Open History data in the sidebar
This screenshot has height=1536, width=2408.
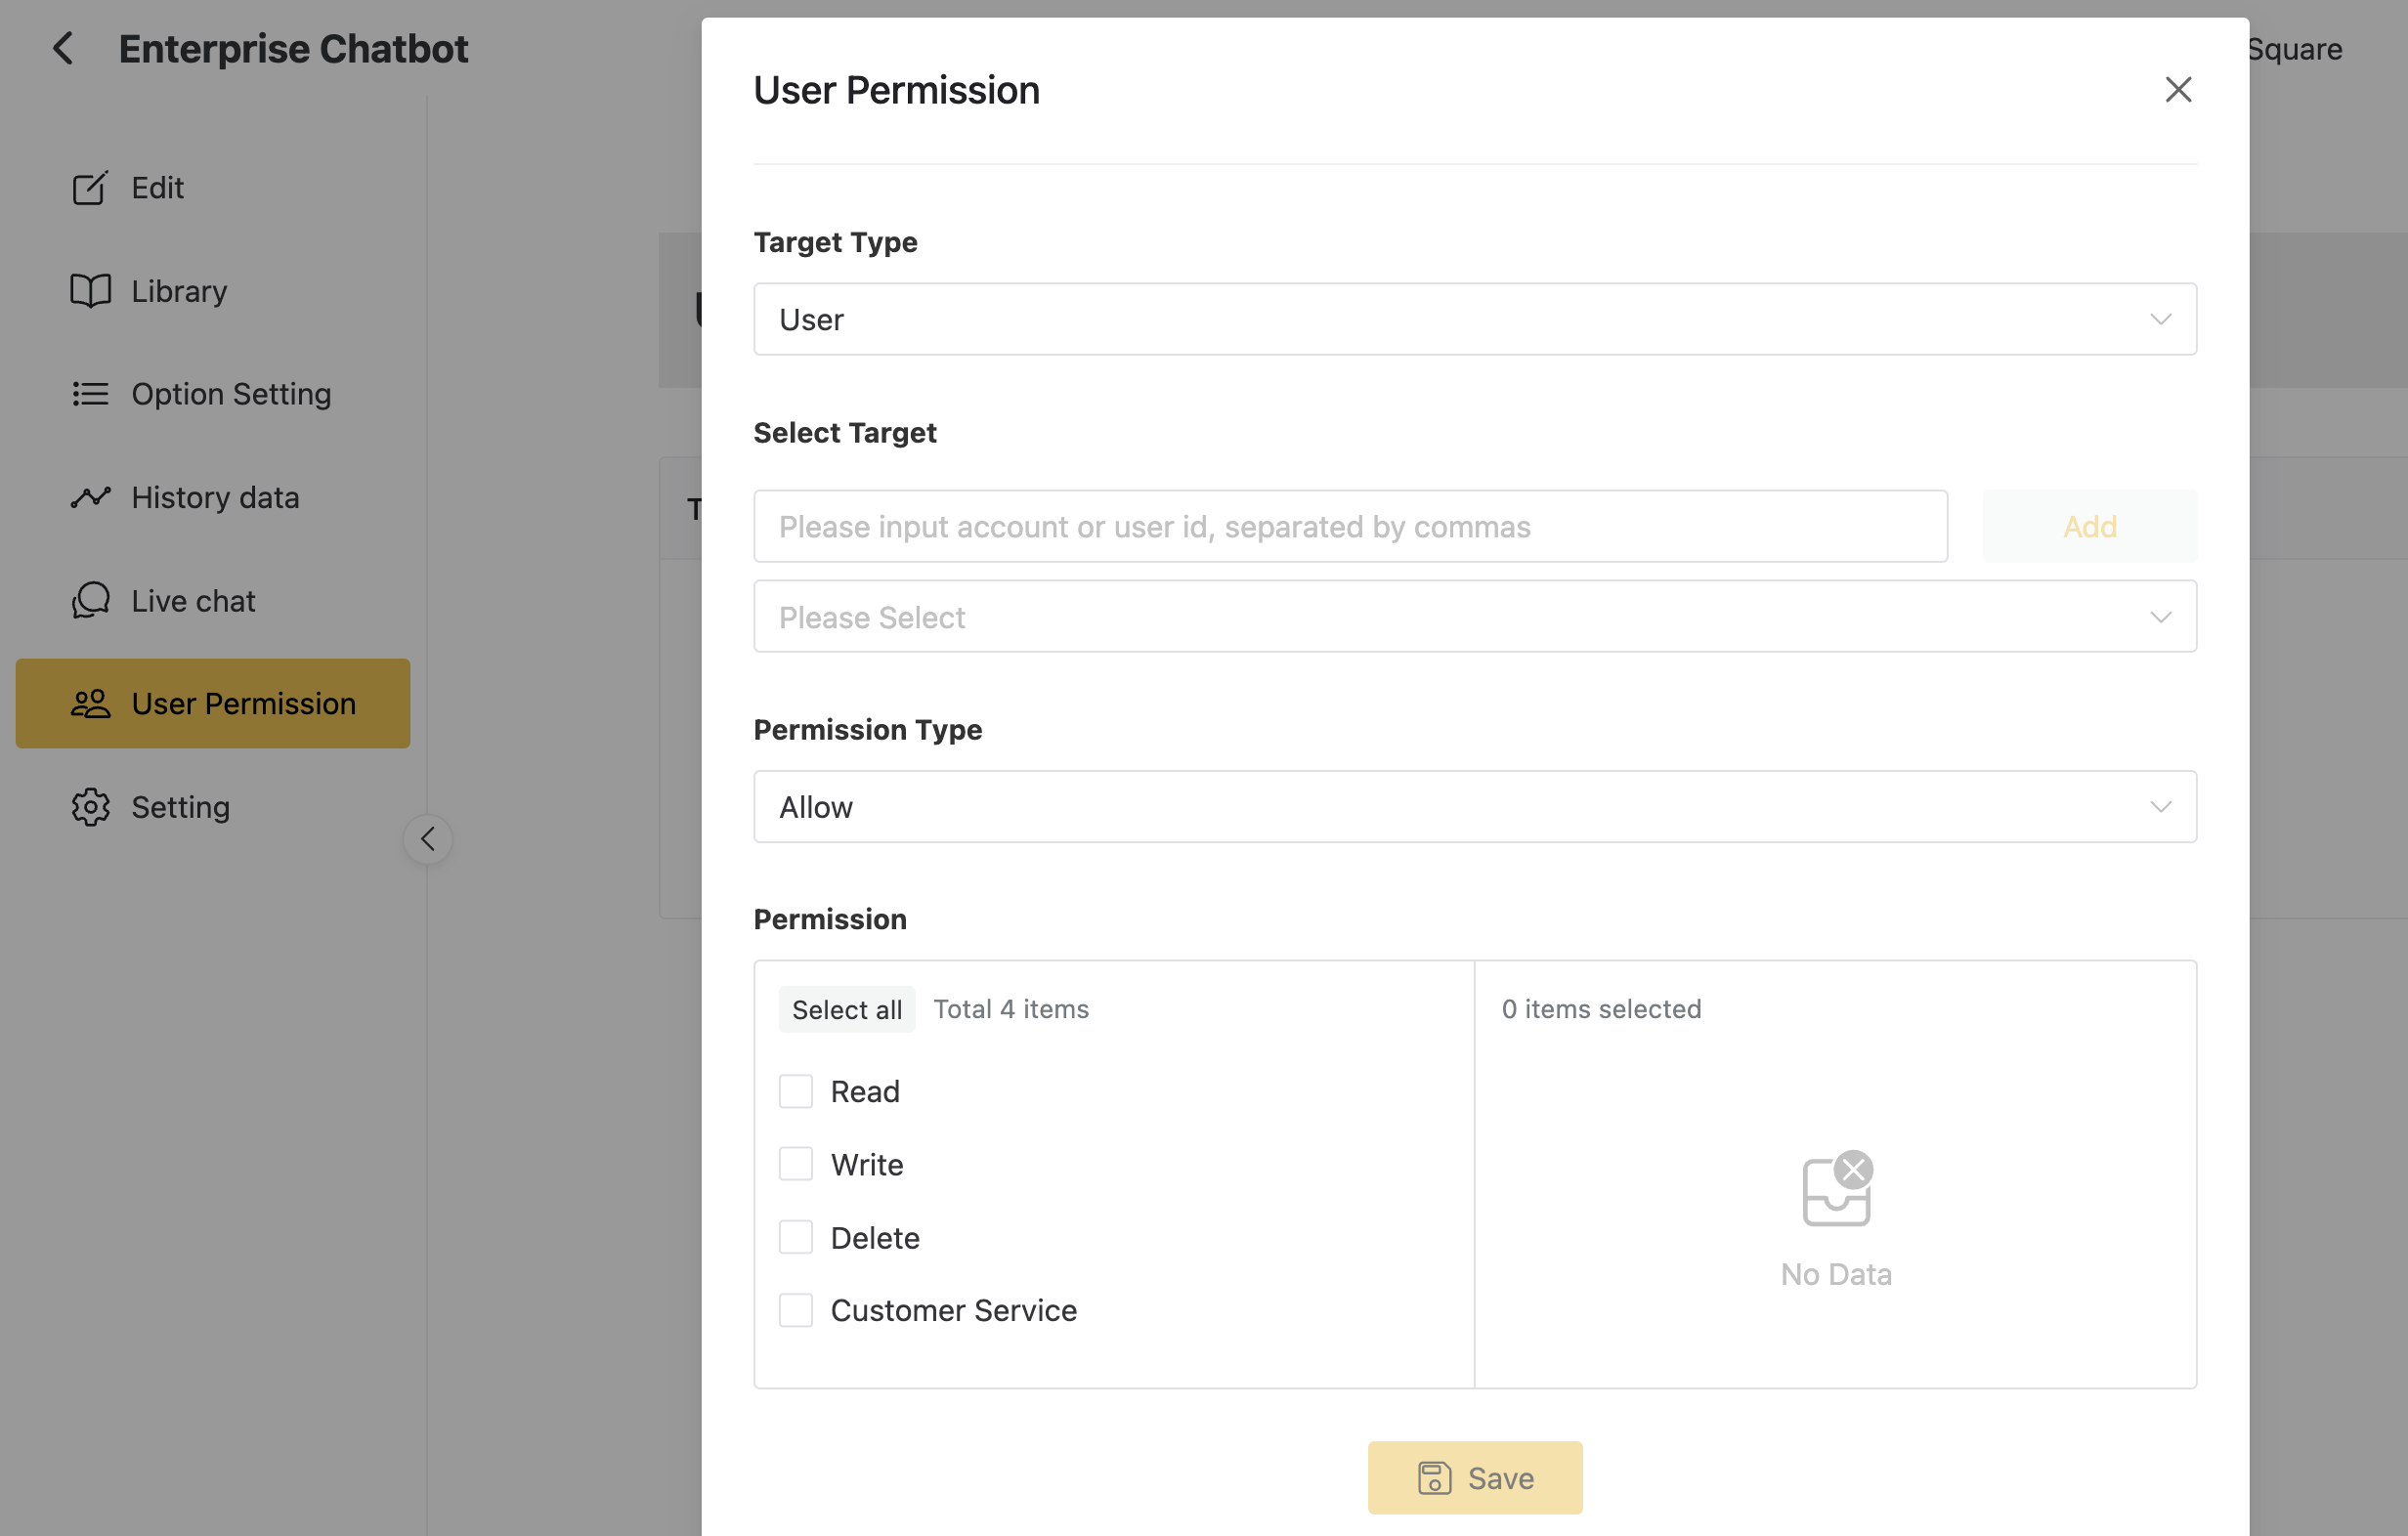tap(213, 497)
